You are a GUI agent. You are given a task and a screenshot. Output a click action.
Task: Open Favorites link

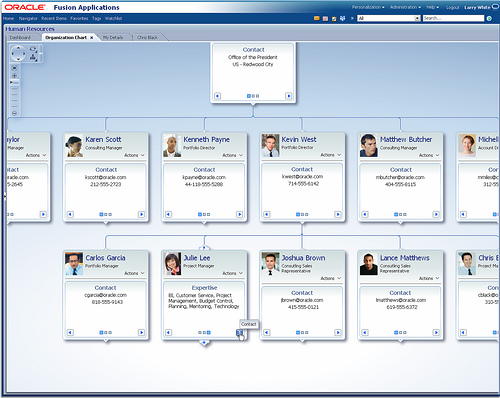coord(79,18)
